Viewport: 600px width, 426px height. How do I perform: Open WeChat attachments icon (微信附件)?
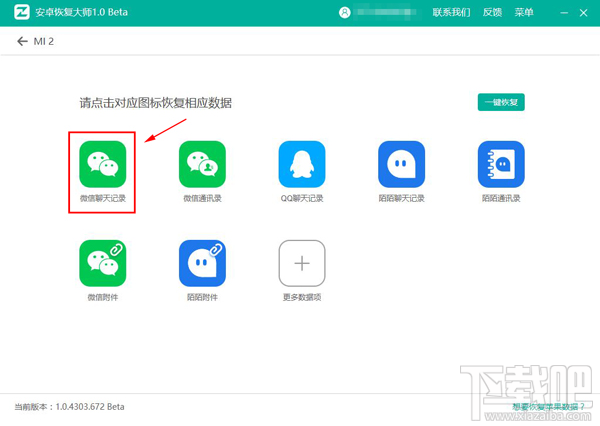coord(103,263)
